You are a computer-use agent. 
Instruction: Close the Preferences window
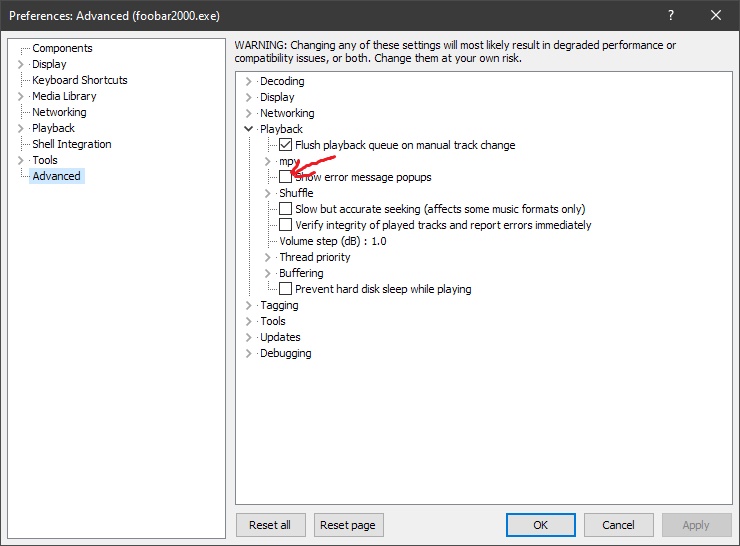click(x=715, y=16)
